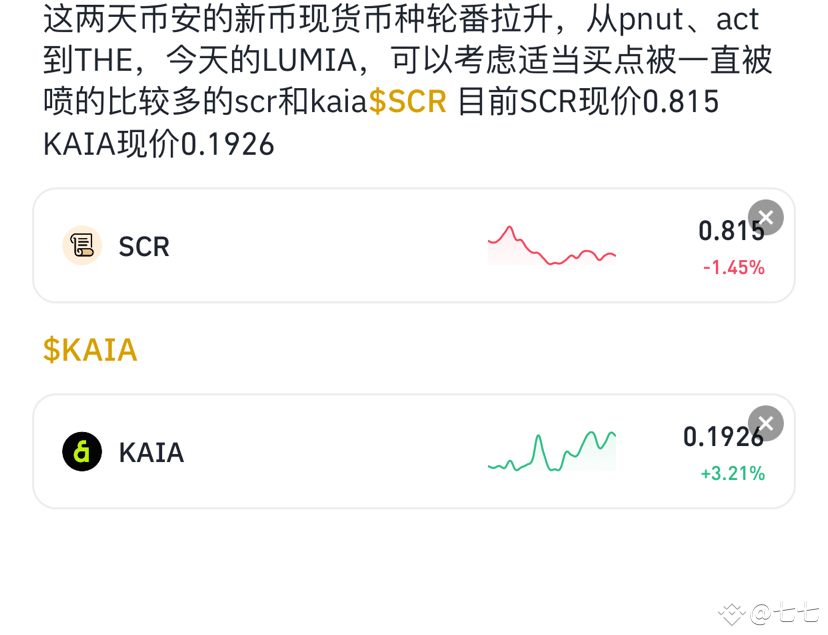Click the watermark icon beside @七七

(x=731, y=614)
